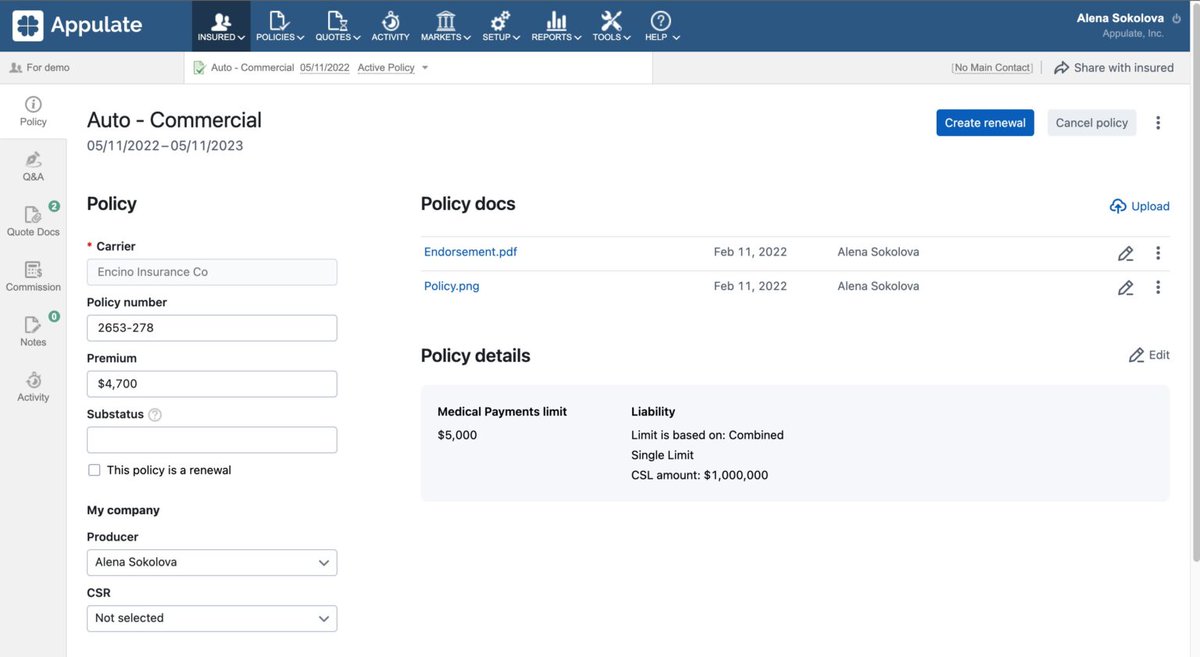Viewport: 1200px width, 657px height.
Task: Click Edit policy details
Action: click(x=1149, y=355)
